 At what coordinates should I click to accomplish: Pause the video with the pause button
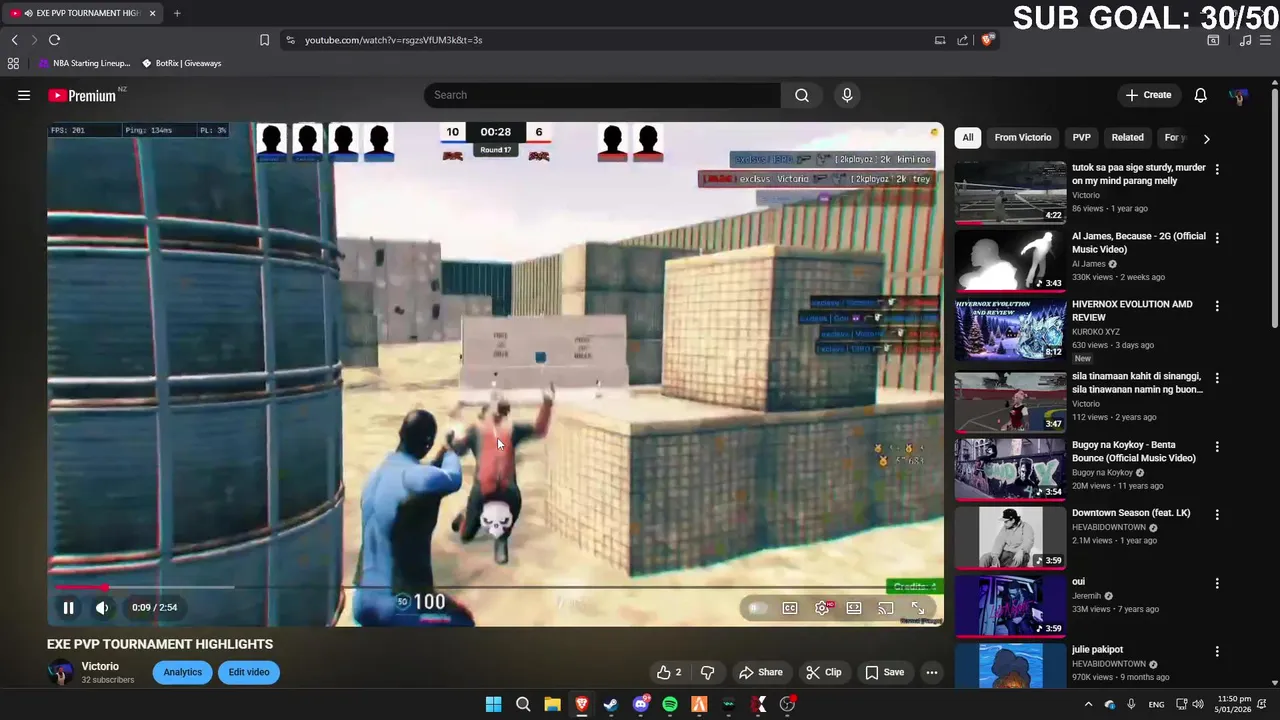coord(68,607)
